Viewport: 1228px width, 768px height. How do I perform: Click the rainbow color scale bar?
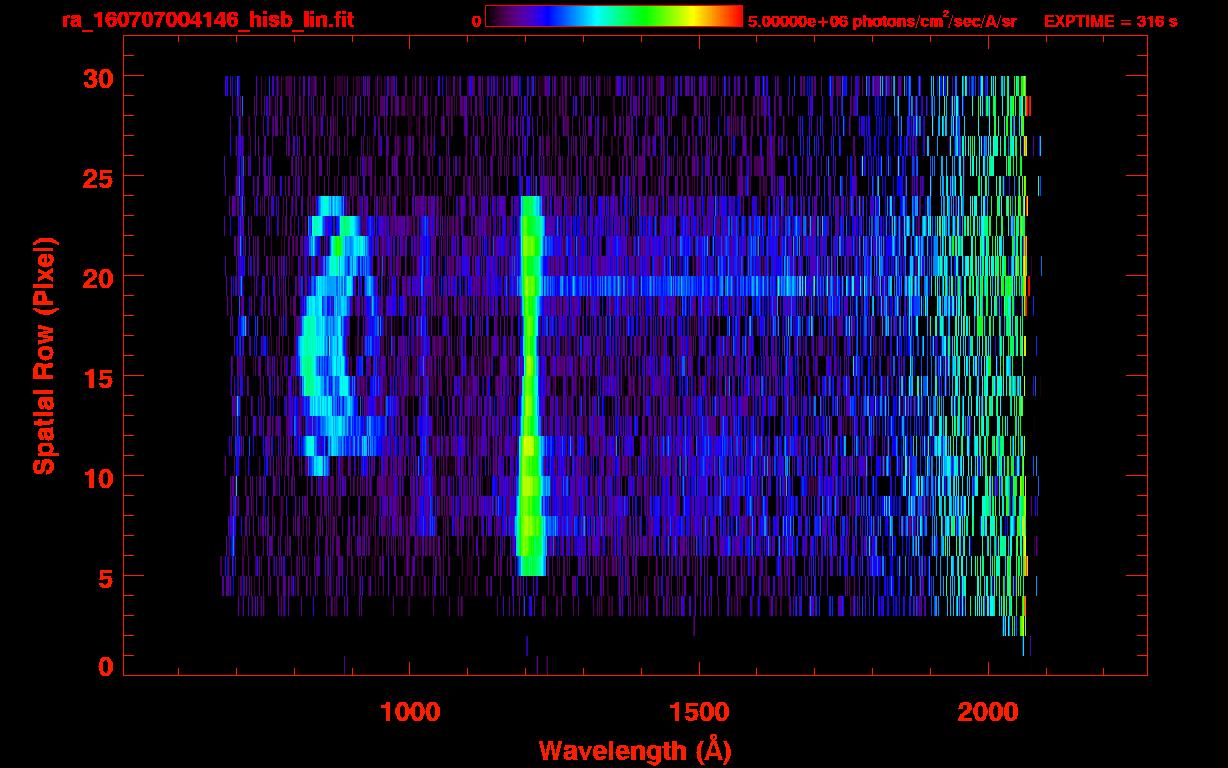coord(614,16)
